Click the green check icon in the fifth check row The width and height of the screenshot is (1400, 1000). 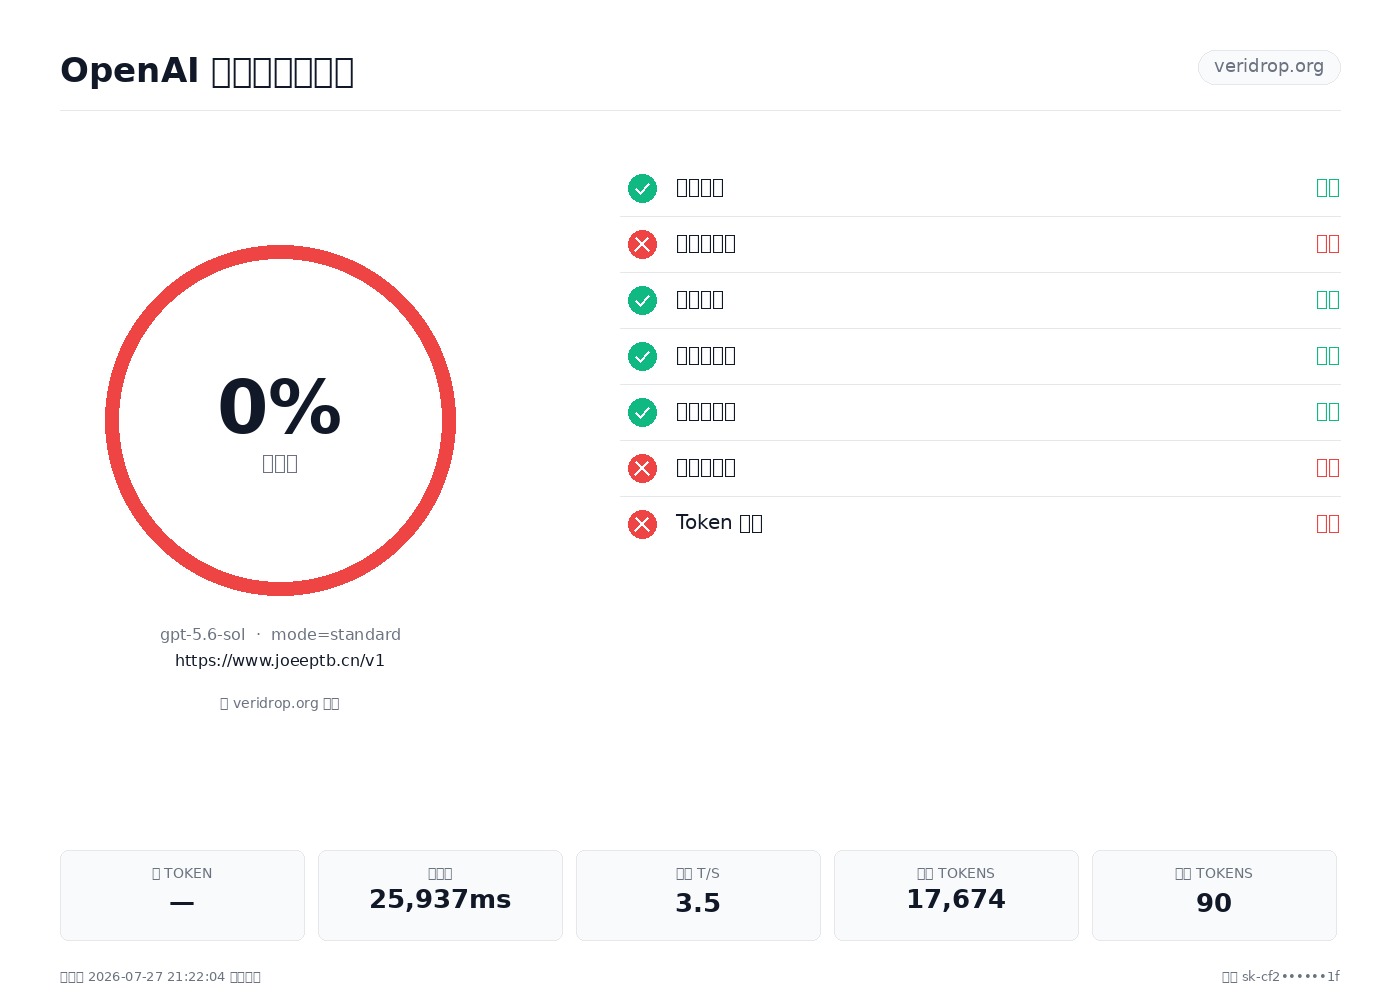tap(642, 412)
